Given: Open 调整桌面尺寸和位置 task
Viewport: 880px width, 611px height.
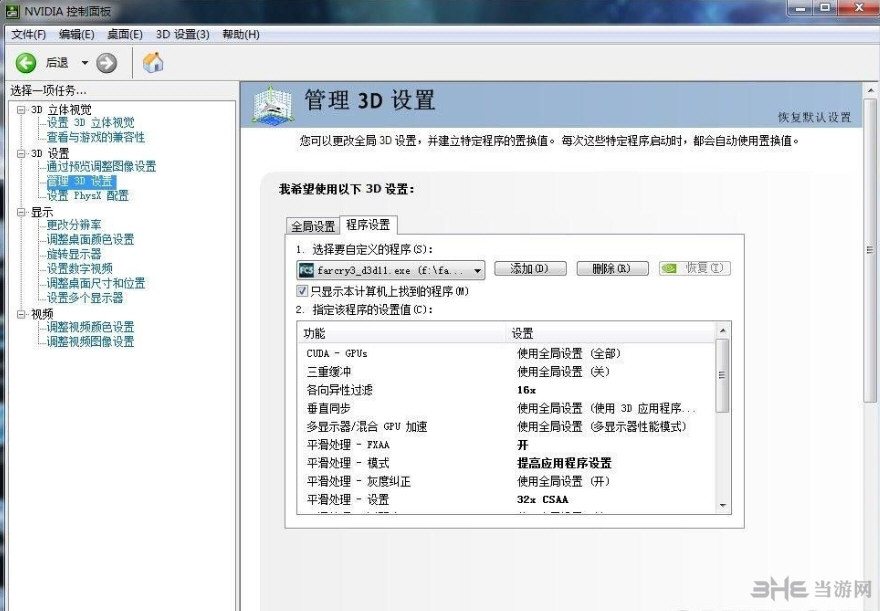Looking at the screenshot, I should pos(96,283).
